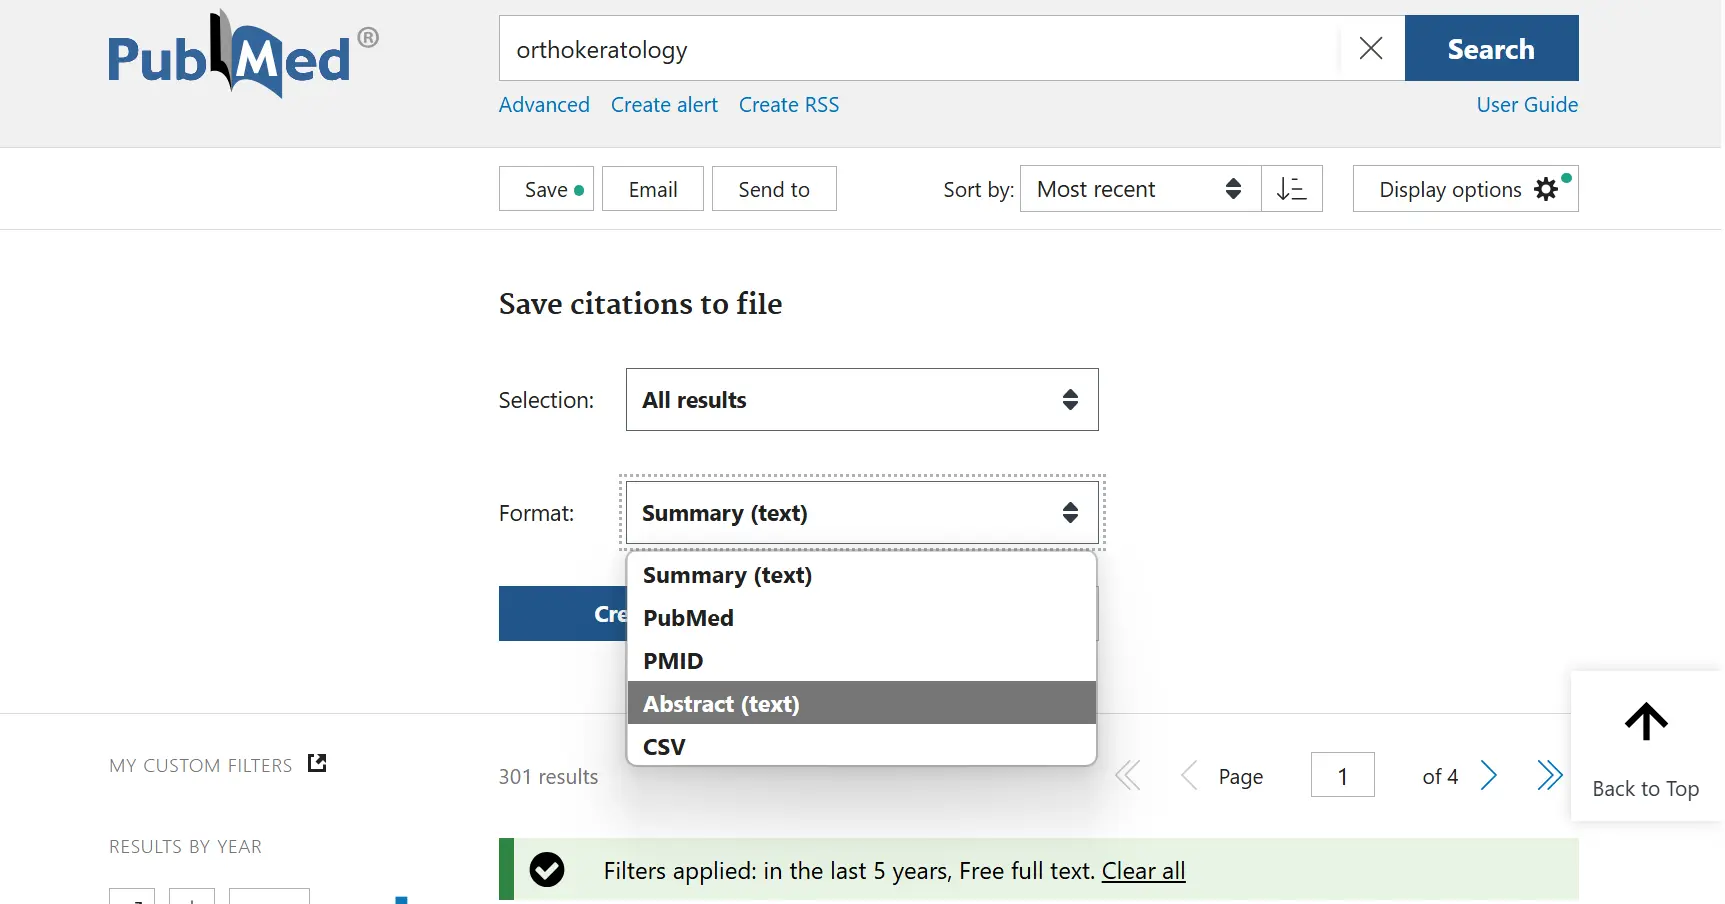Click the Email button
The width and height of the screenshot is (1725, 904).
653,189
